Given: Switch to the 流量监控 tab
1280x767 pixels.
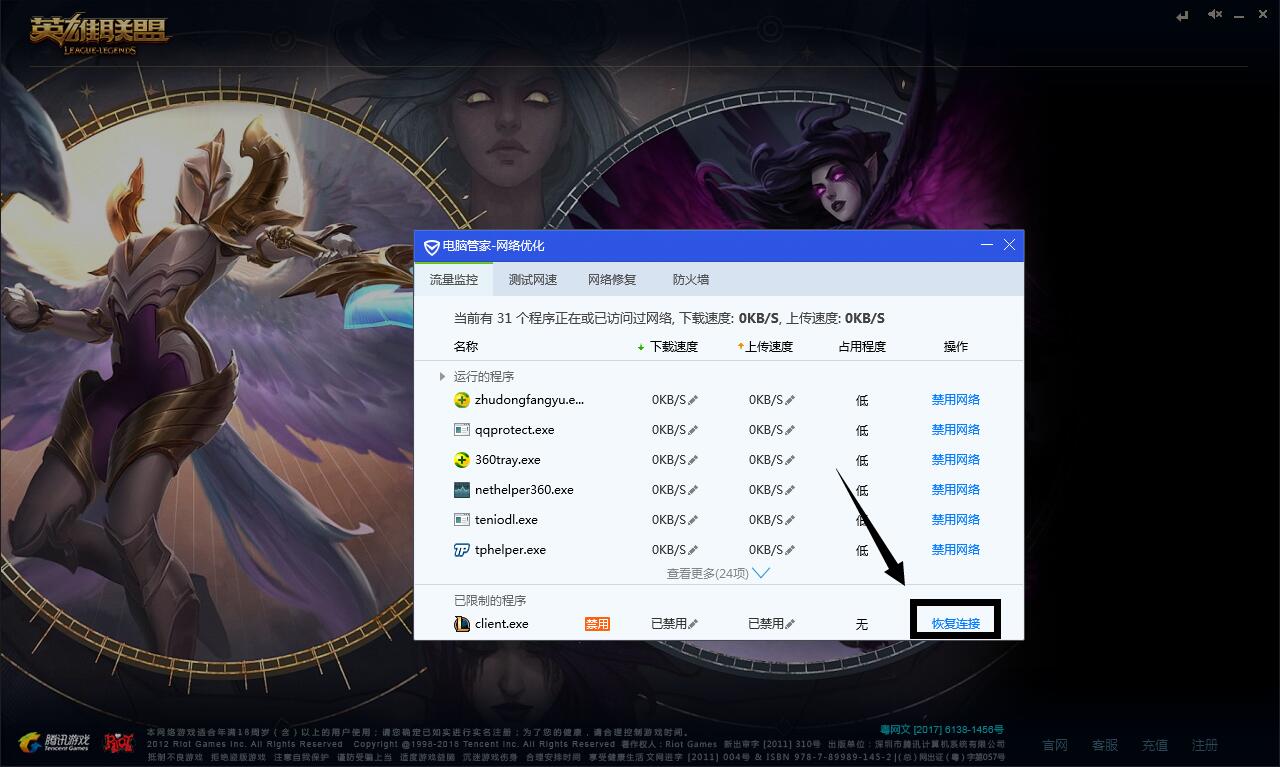Looking at the screenshot, I should 454,280.
